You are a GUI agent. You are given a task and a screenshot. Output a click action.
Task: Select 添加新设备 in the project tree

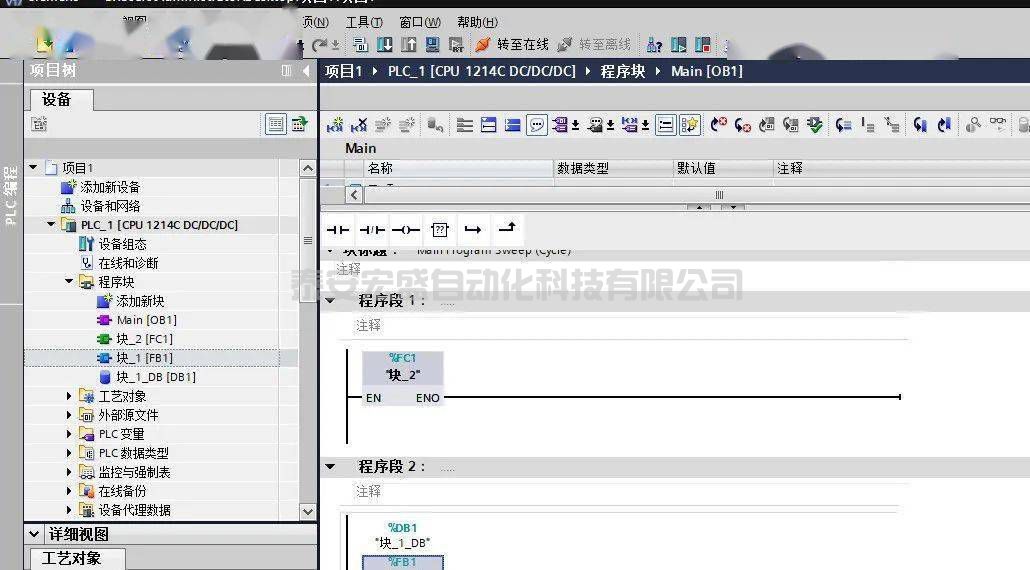tap(110, 187)
